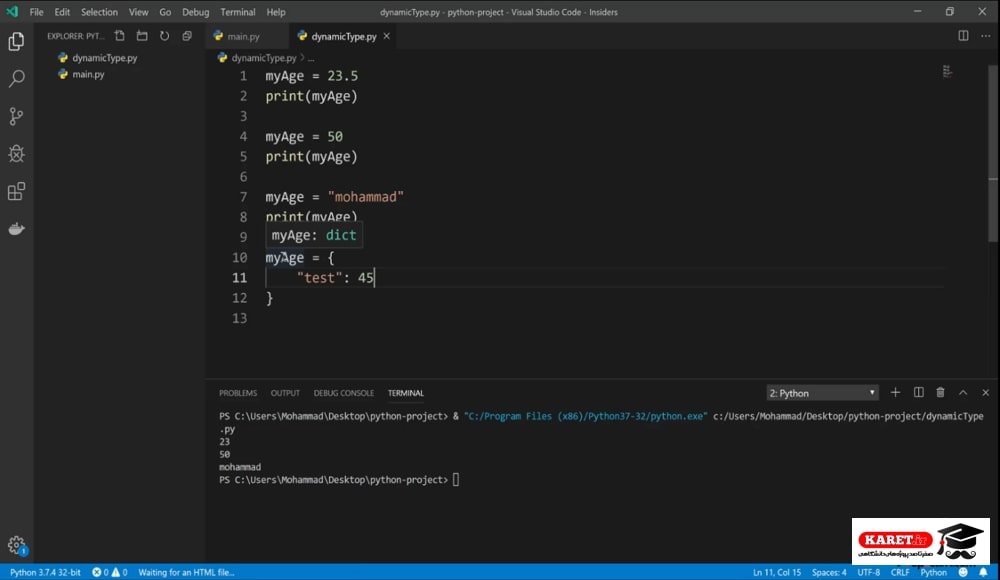Change end of line sequence 'CRLF'
This screenshot has width=1000, height=580.
point(900,572)
